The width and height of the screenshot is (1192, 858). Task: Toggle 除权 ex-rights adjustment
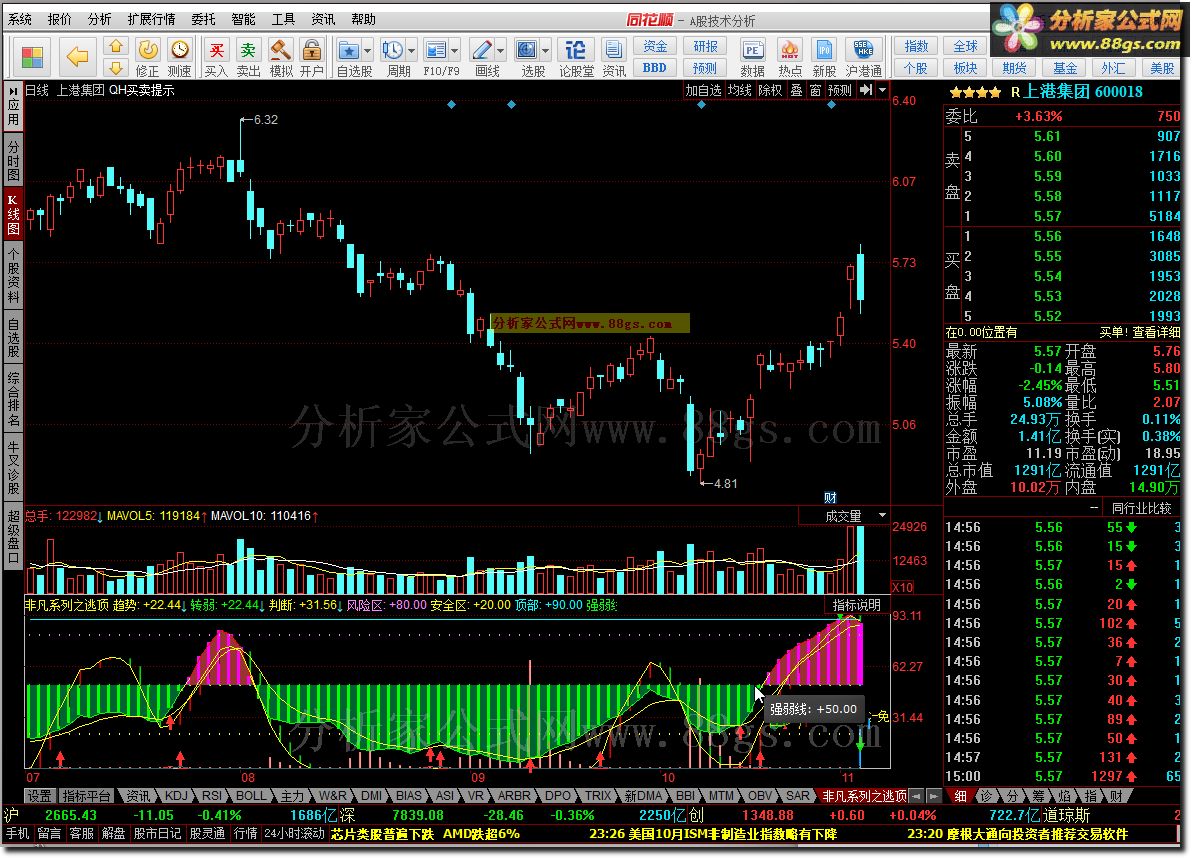[x=770, y=90]
